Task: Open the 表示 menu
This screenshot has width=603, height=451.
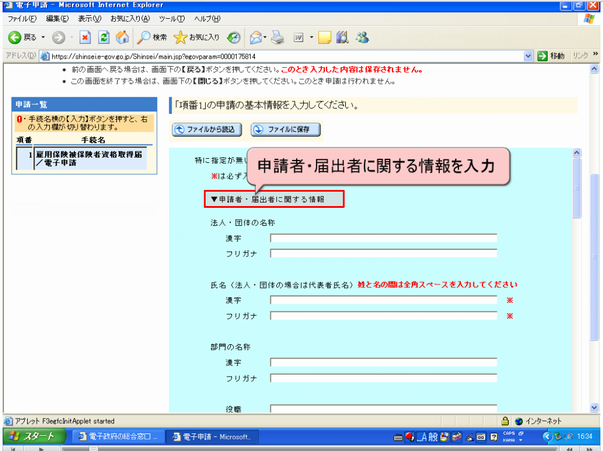Action: 90,18
